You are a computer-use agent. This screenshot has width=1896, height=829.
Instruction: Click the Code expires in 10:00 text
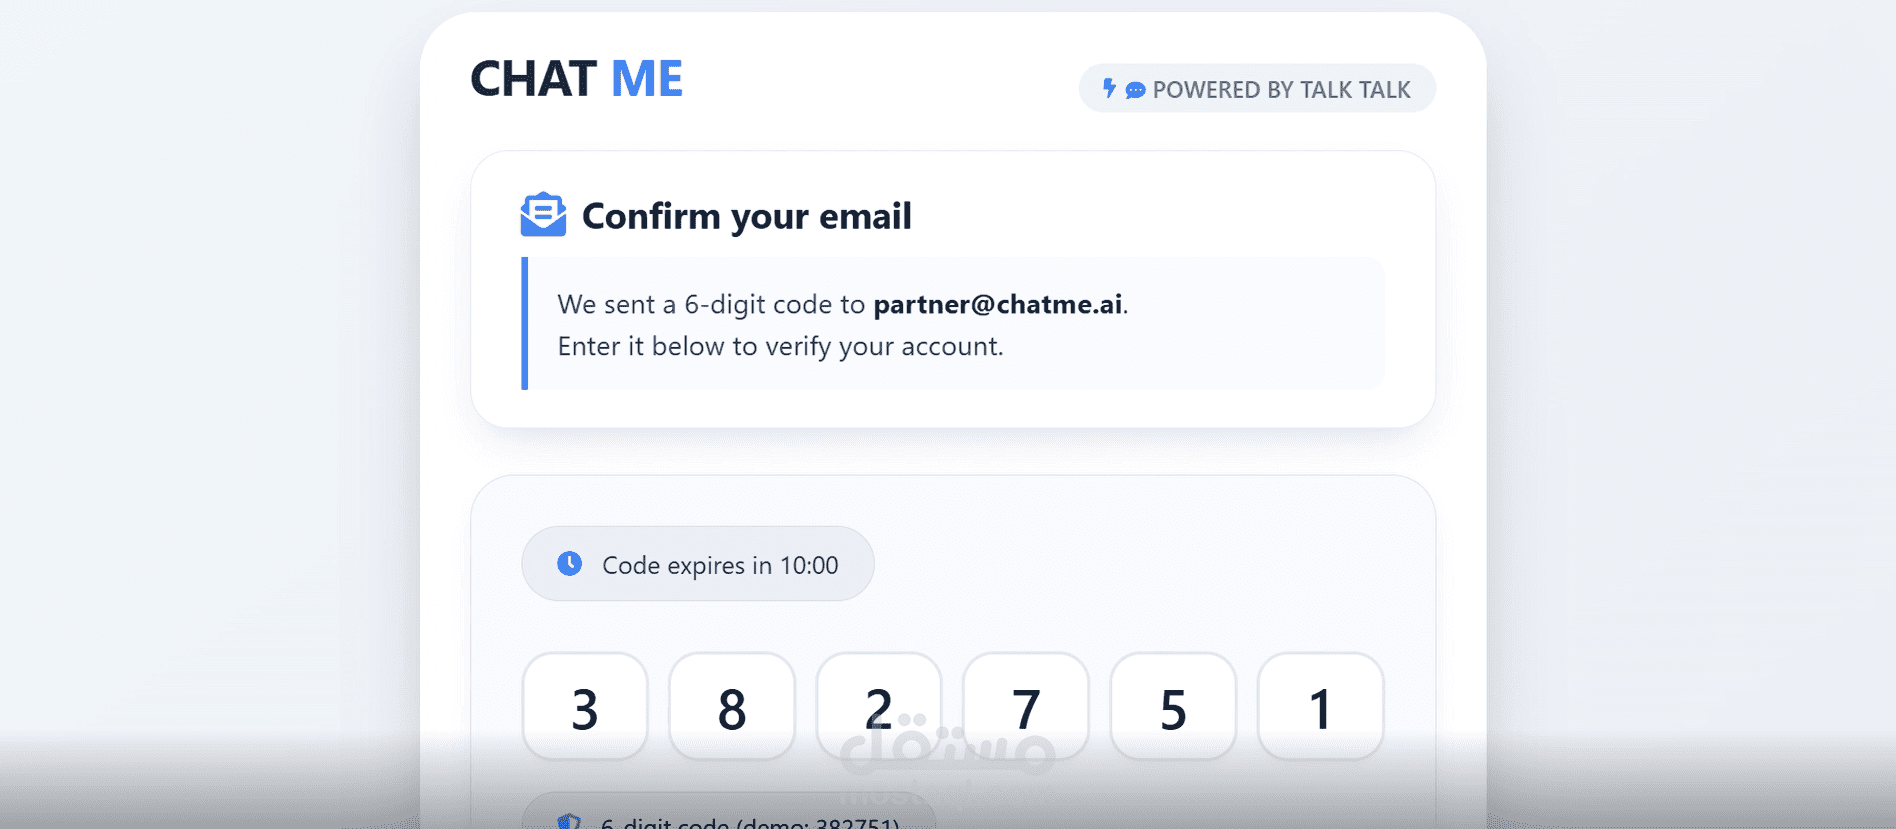pyautogui.click(x=720, y=565)
